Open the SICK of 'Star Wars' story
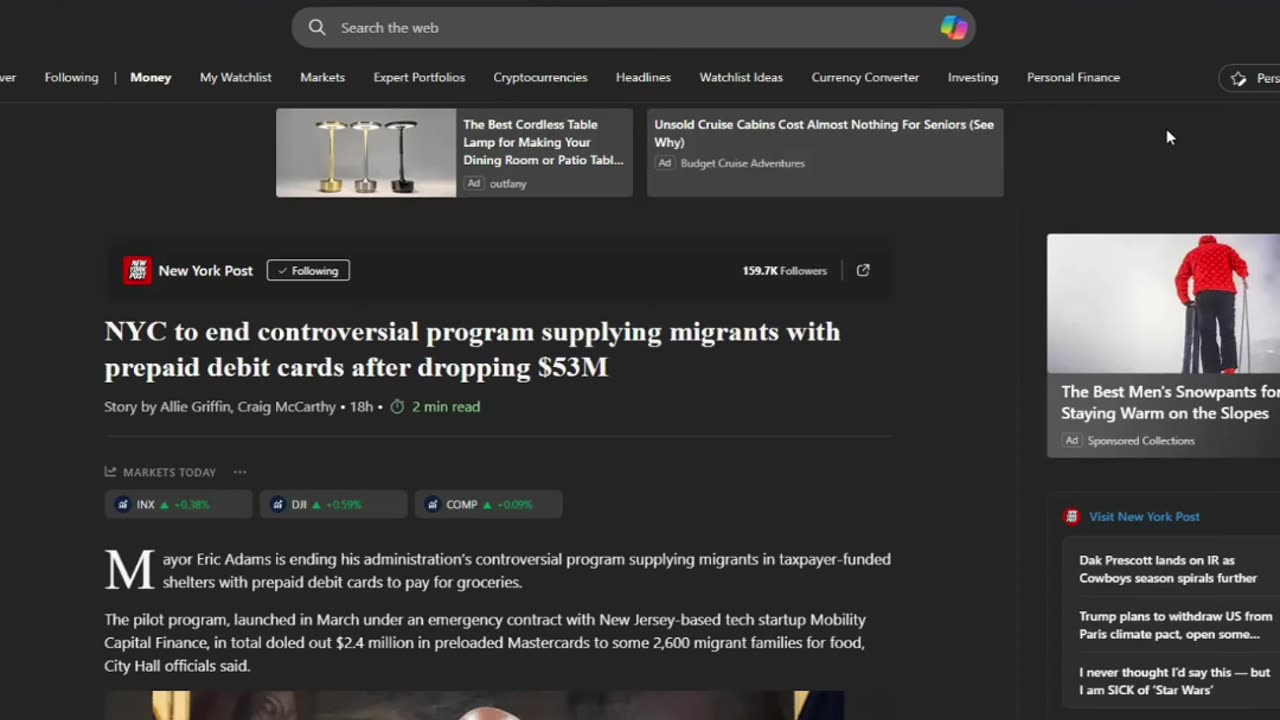Viewport: 1280px width, 720px height. (1174, 681)
